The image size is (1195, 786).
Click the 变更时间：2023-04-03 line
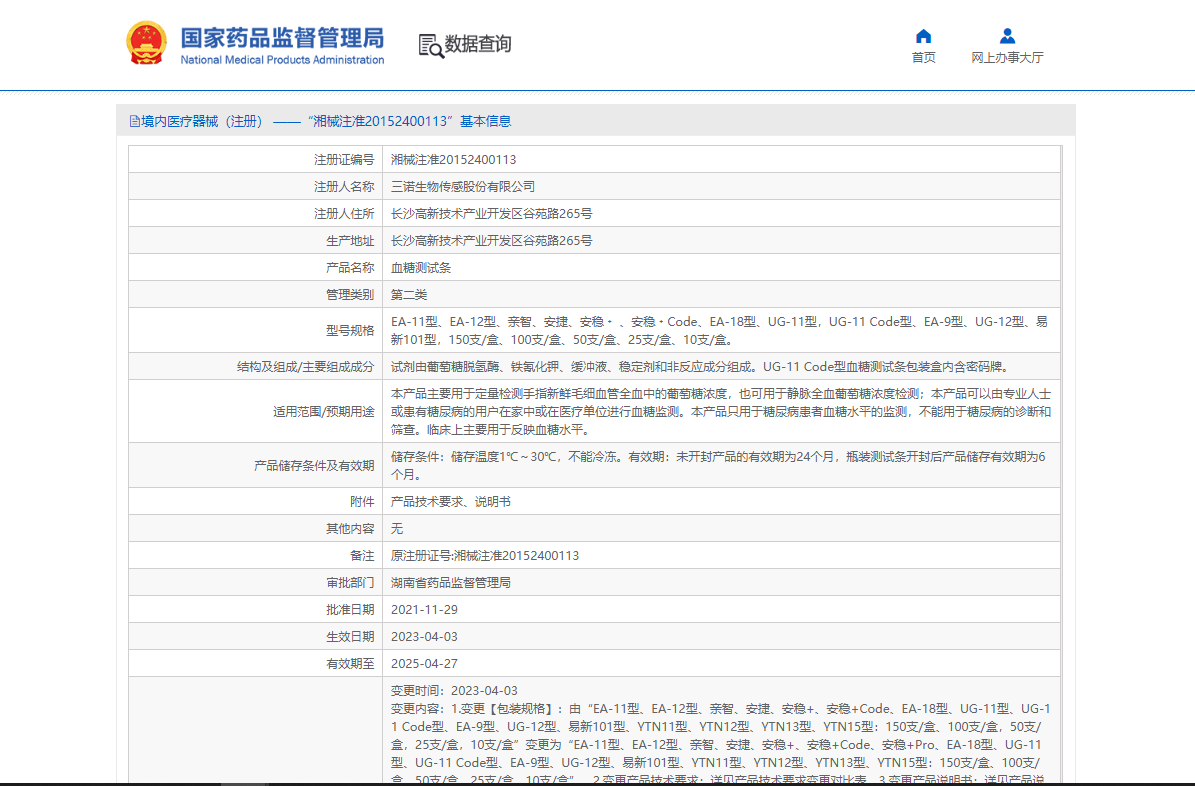[454, 691]
